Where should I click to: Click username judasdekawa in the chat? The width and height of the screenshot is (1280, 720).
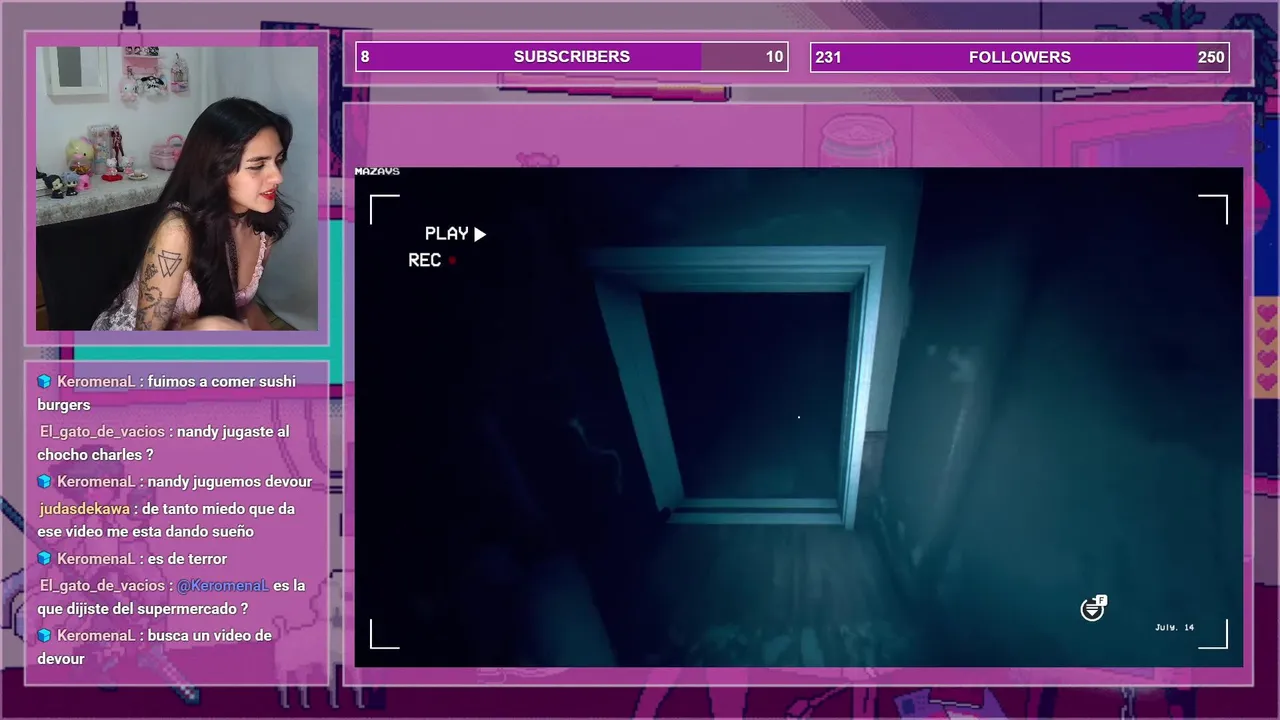[x=84, y=508]
